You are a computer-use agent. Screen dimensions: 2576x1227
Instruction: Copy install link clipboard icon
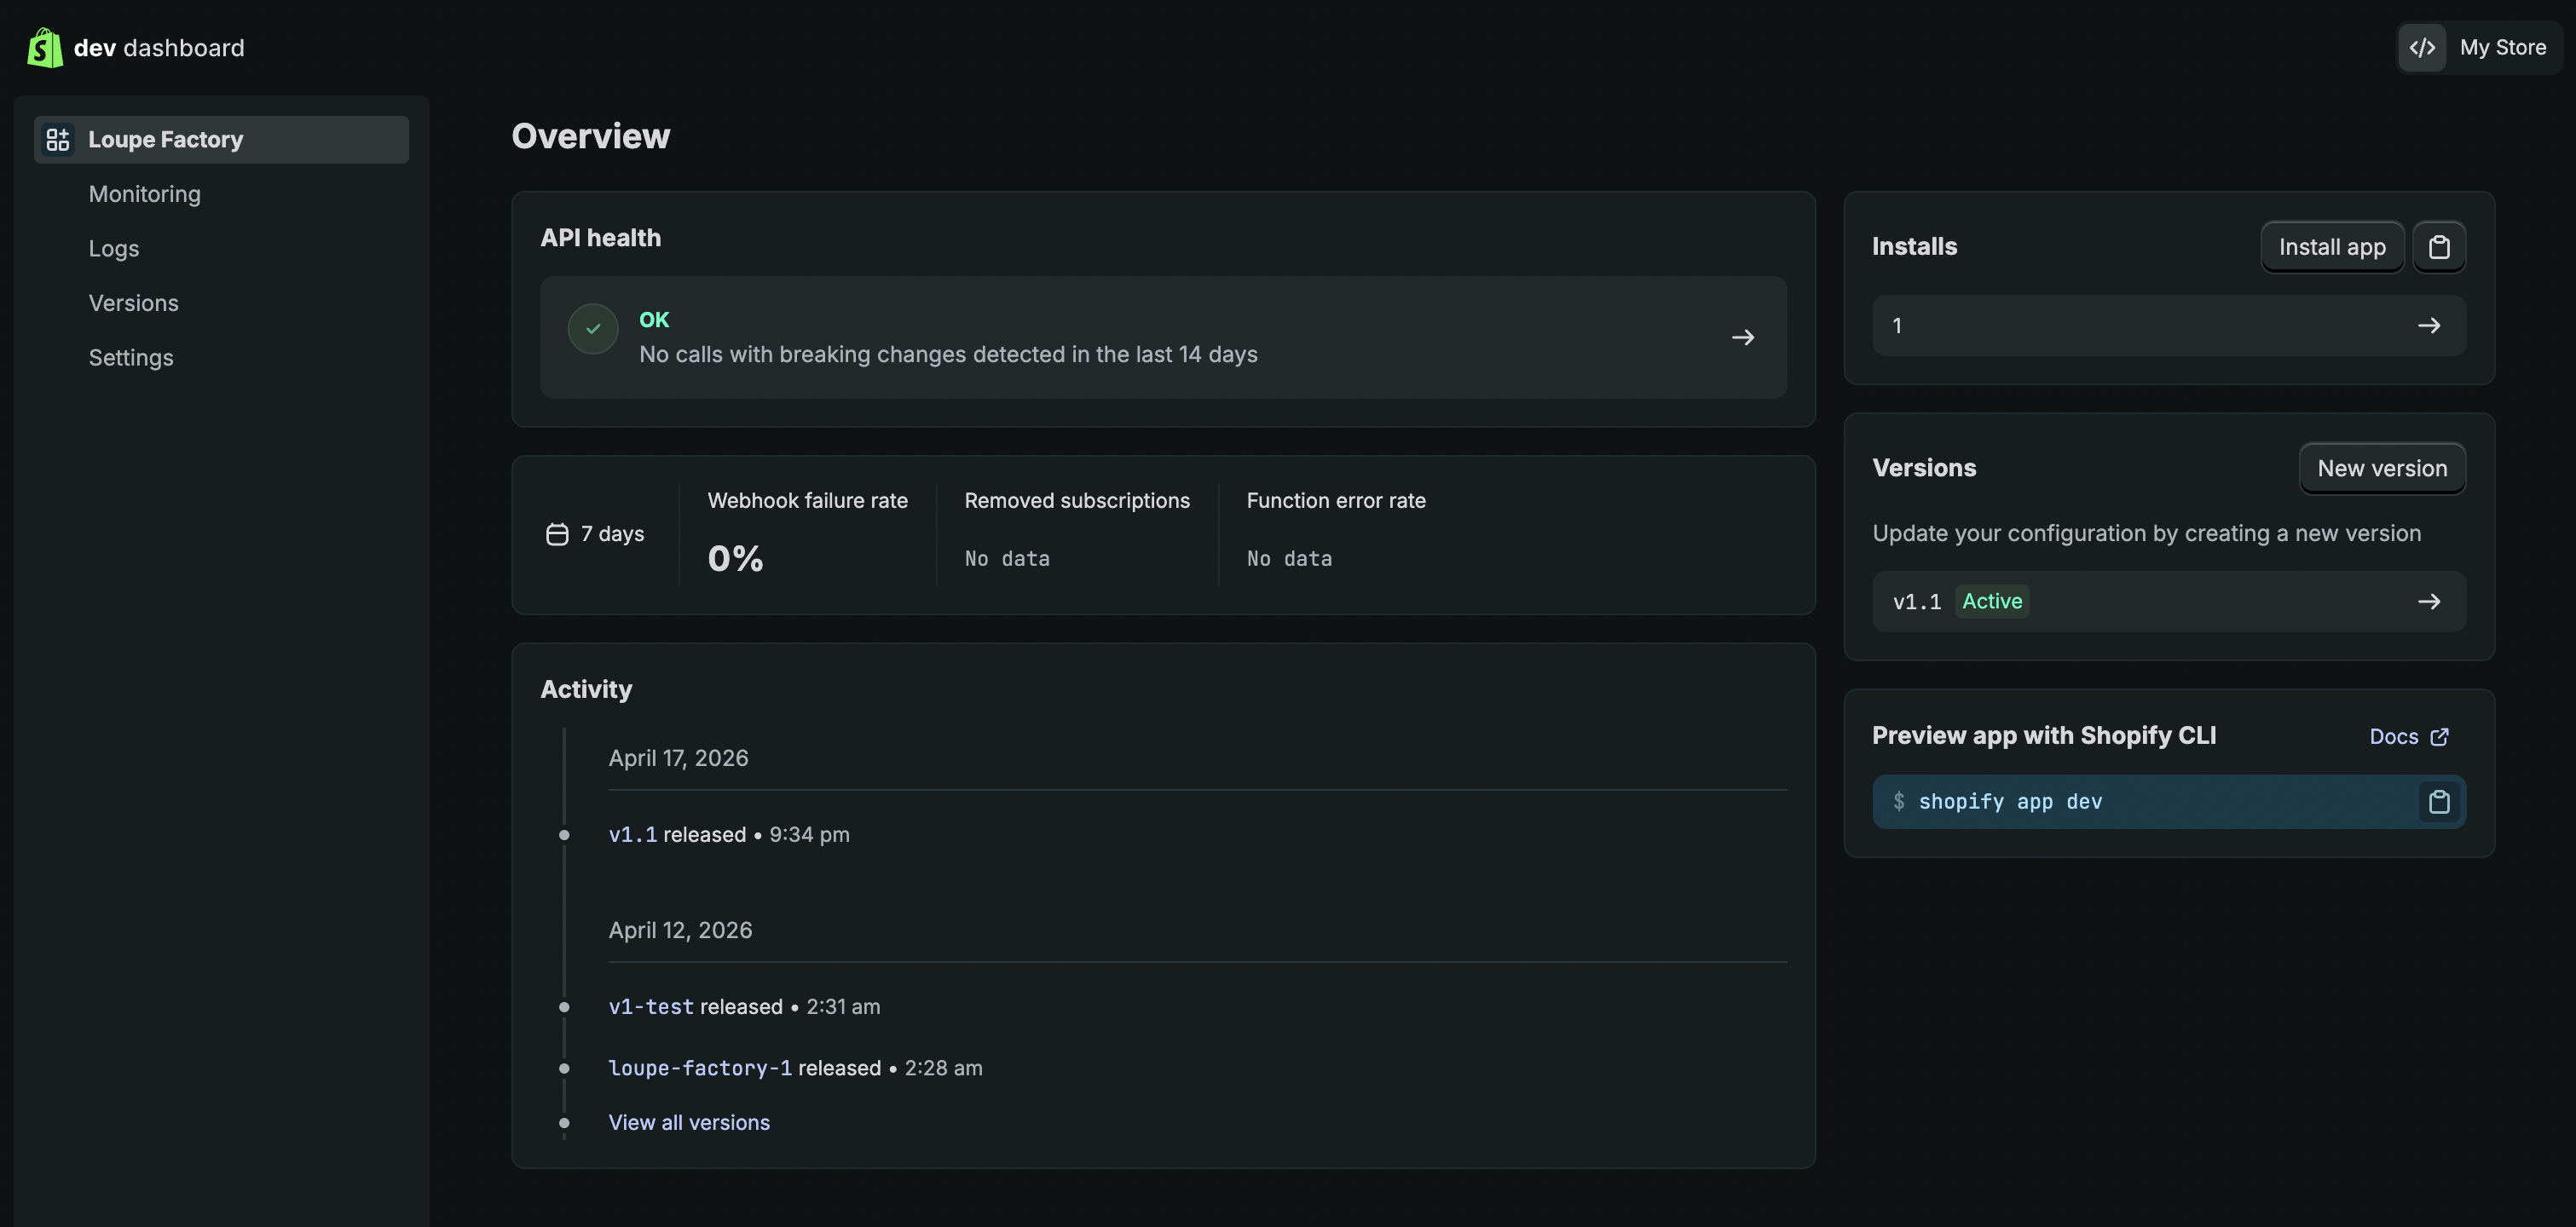click(2439, 247)
